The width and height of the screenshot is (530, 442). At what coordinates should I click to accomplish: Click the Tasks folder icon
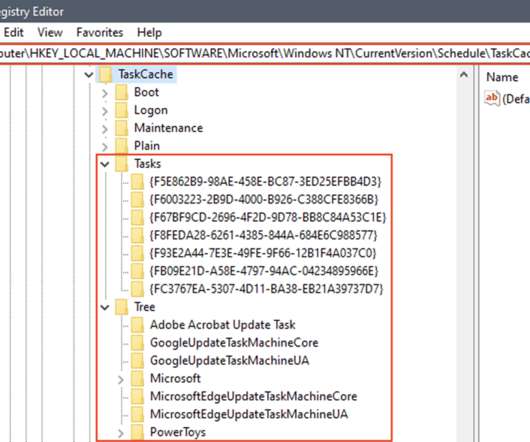pyautogui.click(x=121, y=164)
